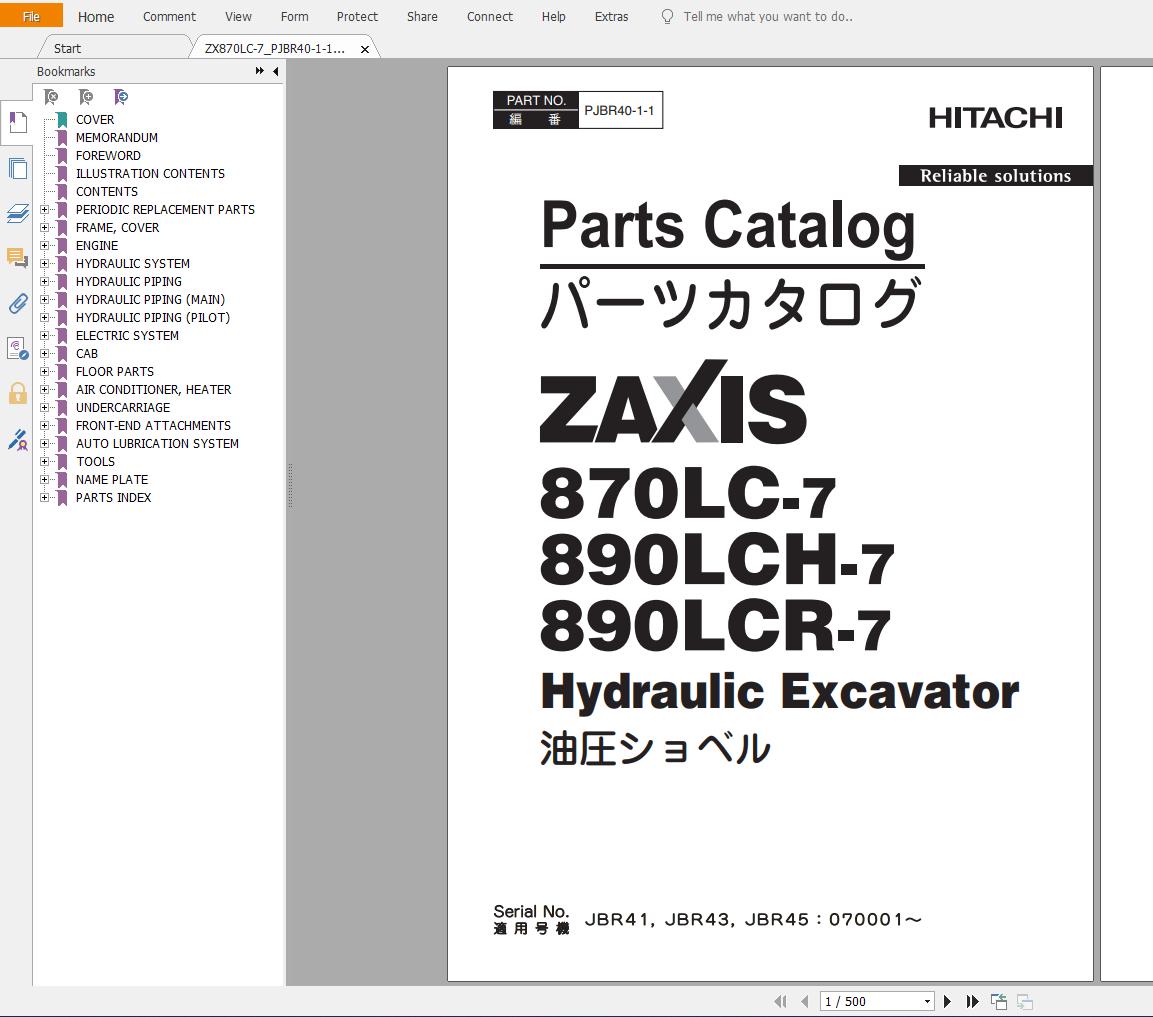Open the Pages thumbnail panel icon
The height and width of the screenshot is (1017, 1153).
click(18, 168)
